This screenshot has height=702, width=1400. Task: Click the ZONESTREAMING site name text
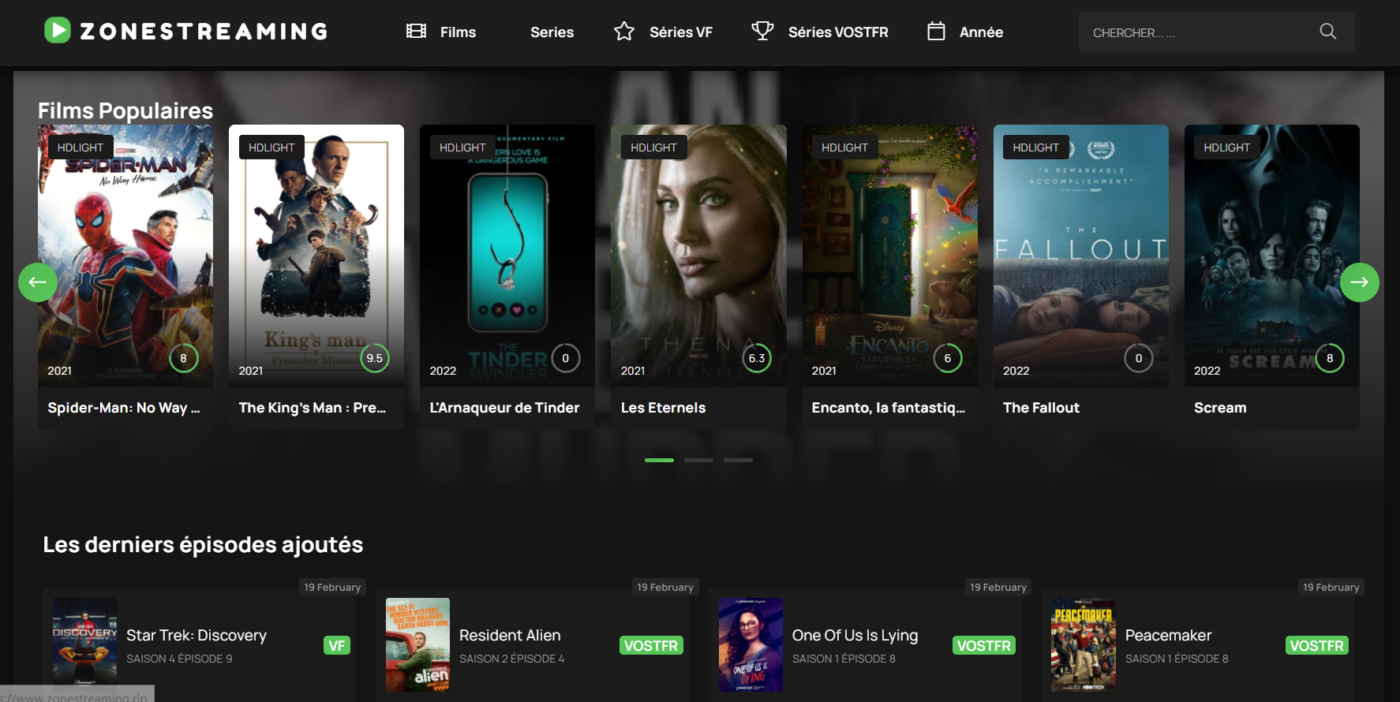(x=203, y=31)
